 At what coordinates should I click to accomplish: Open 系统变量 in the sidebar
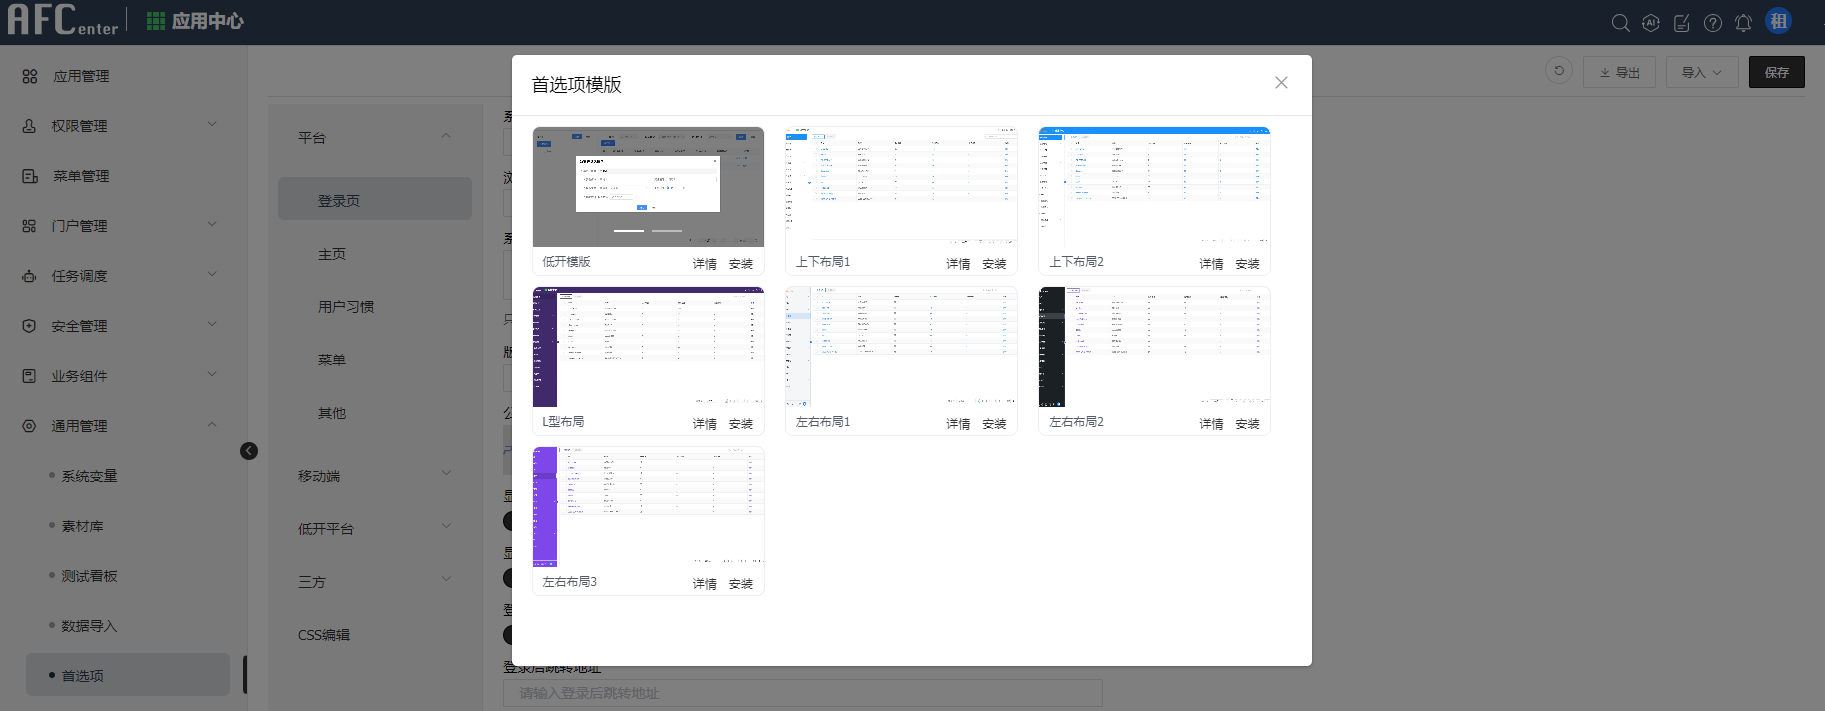click(89, 476)
